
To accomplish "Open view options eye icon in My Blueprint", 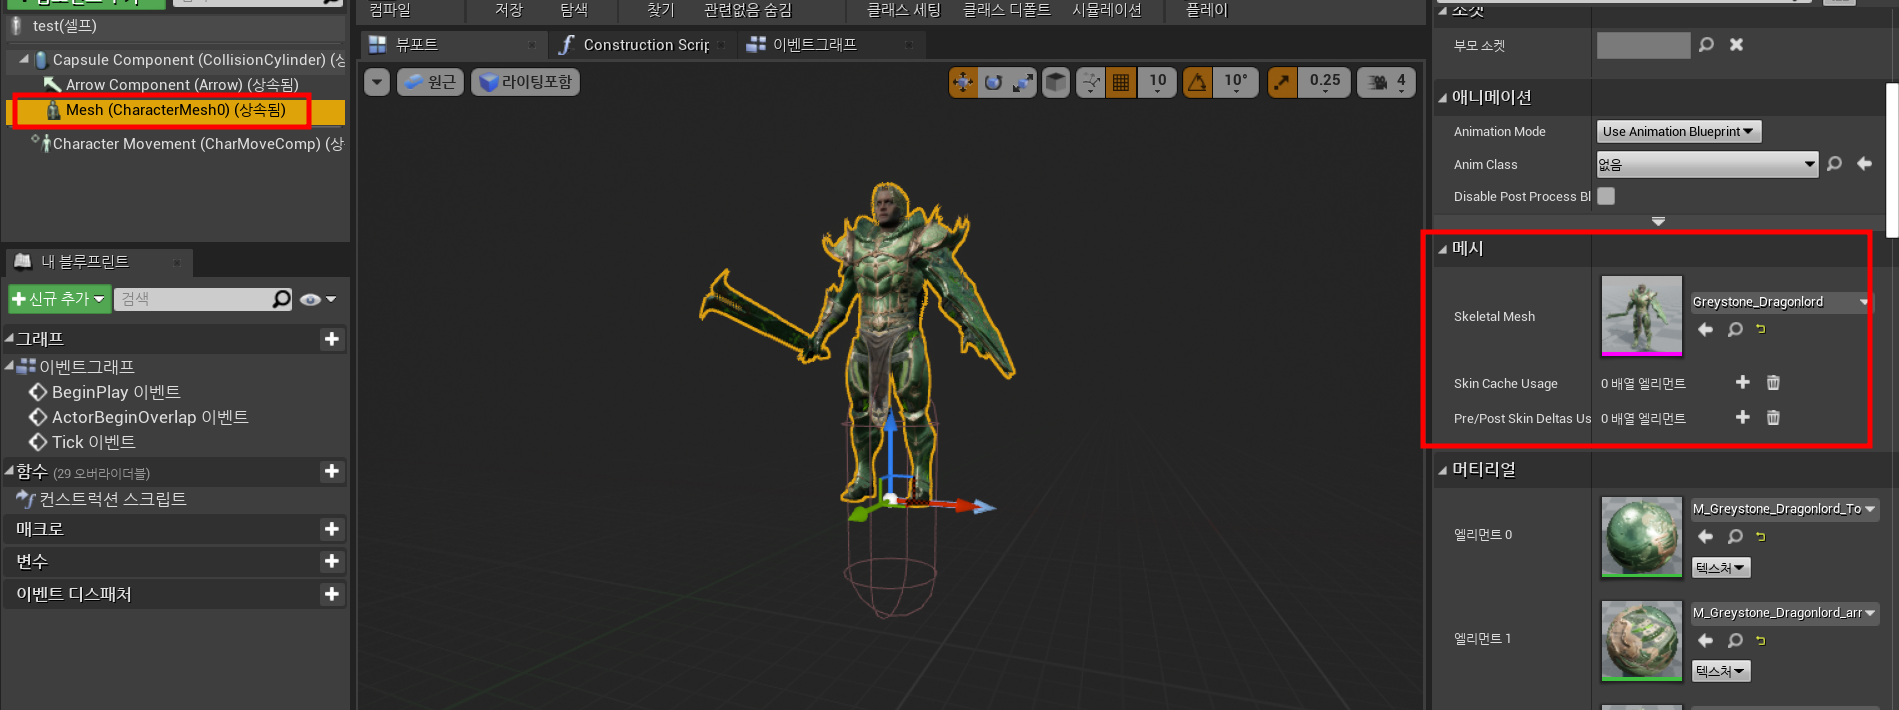I will point(317,299).
